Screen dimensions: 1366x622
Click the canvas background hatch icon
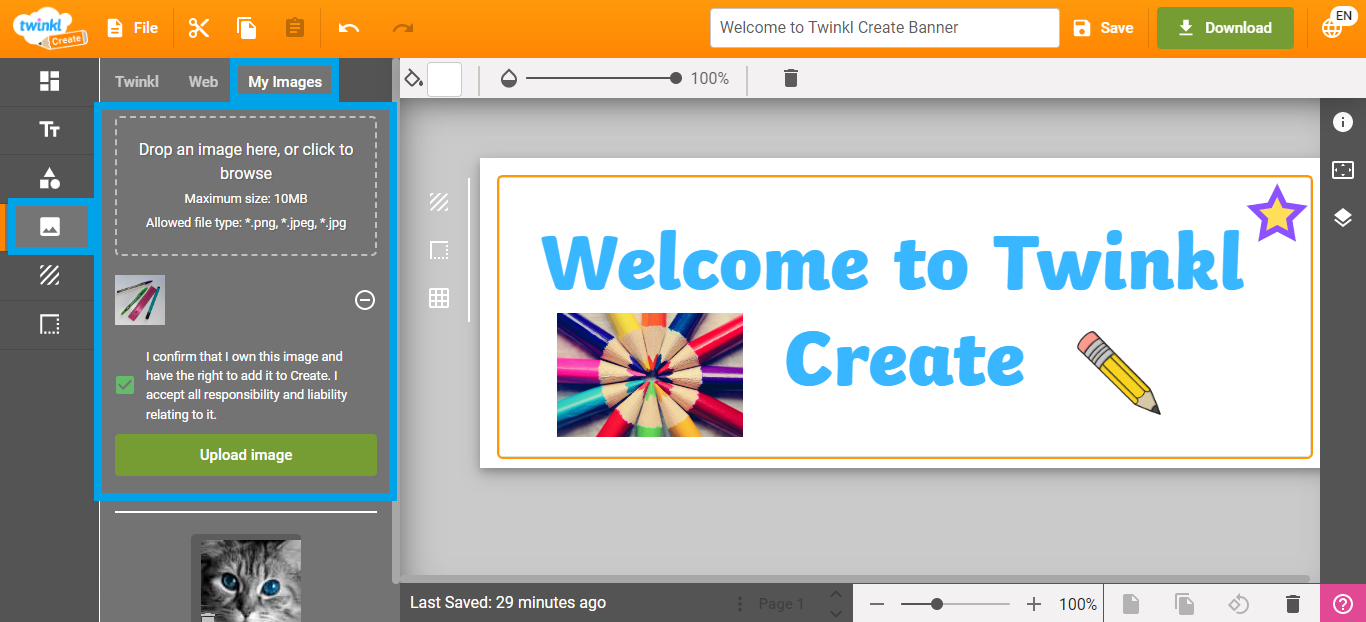(439, 202)
